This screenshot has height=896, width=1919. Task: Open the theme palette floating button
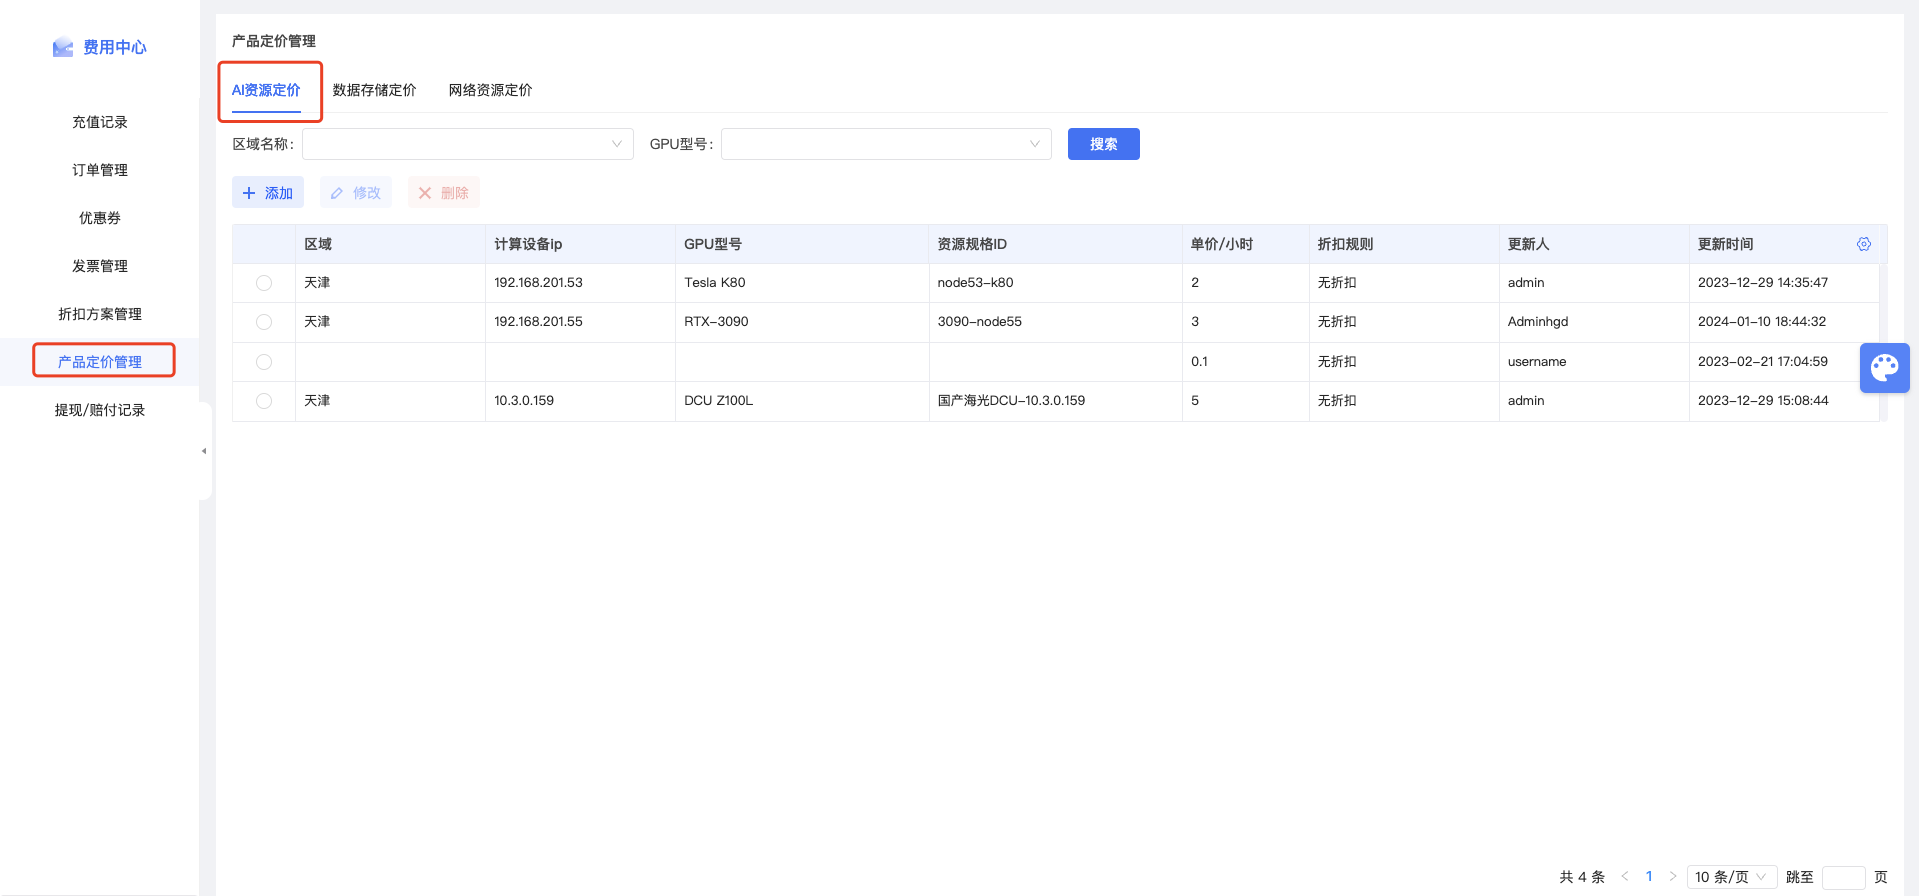point(1885,368)
